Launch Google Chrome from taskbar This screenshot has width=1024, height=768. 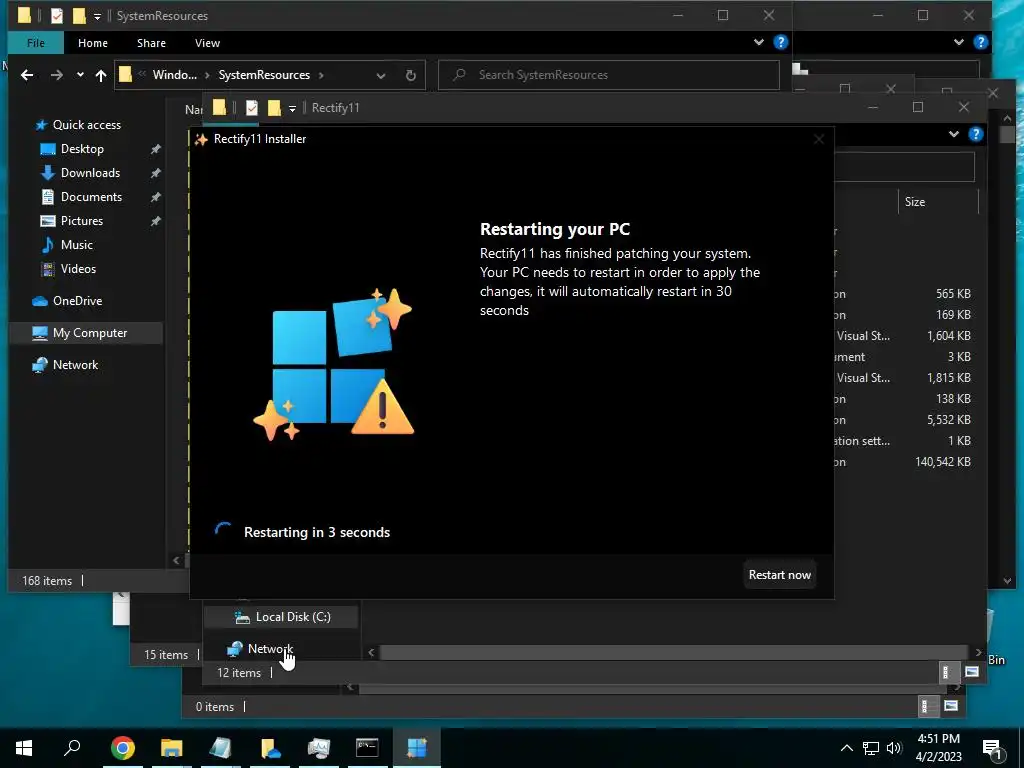coord(122,748)
